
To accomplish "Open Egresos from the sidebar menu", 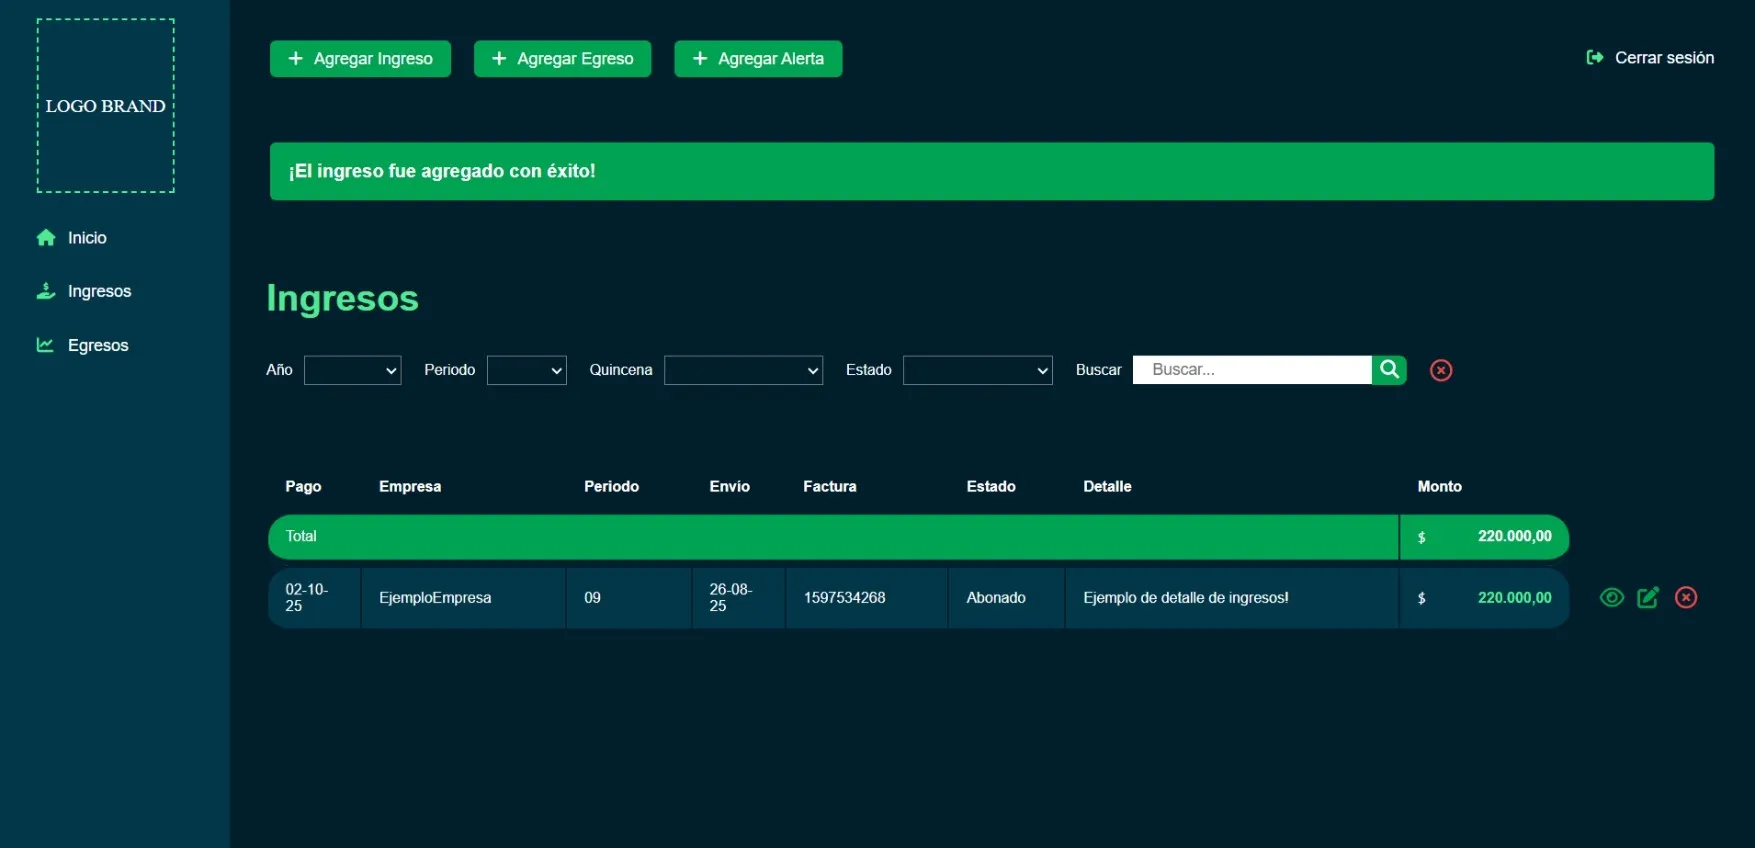I will pyautogui.click(x=98, y=345).
